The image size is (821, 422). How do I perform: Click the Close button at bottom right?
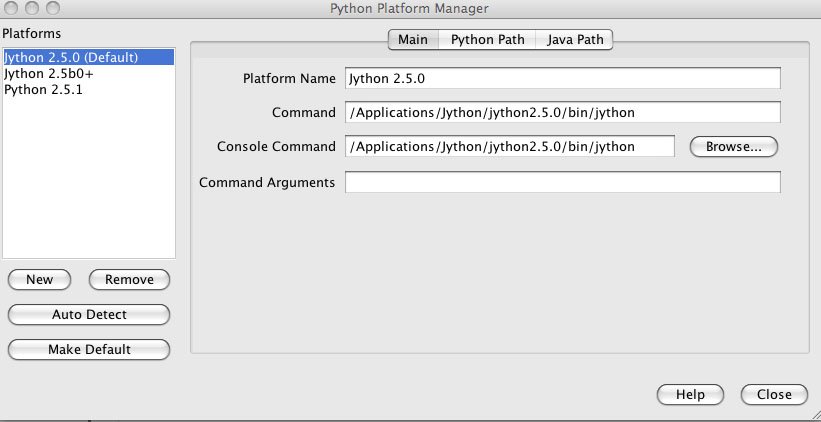click(x=774, y=395)
